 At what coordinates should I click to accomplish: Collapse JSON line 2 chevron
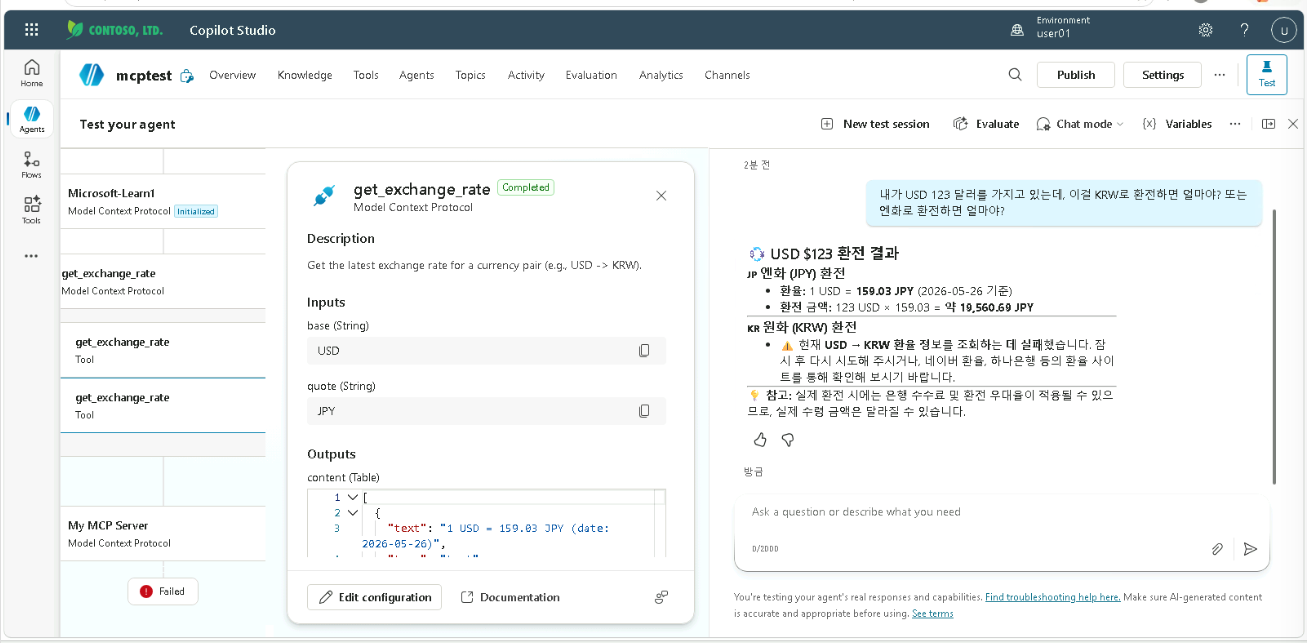[x=352, y=512]
